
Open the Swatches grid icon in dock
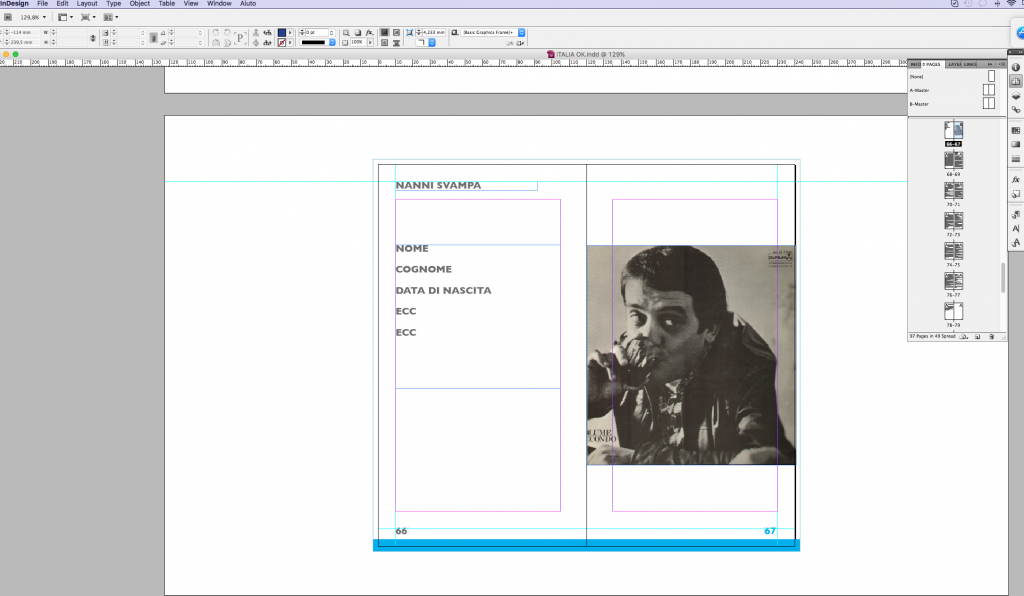pos(1016,131)
